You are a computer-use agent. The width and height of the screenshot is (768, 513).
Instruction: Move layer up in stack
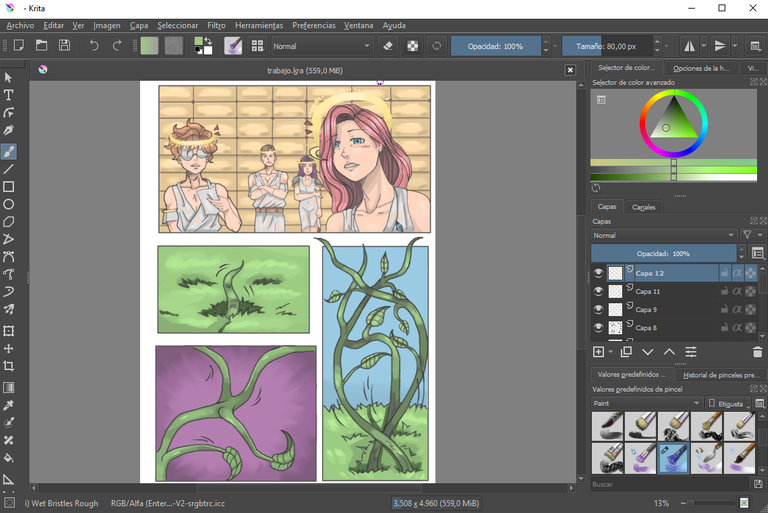(x=669, y=352)
